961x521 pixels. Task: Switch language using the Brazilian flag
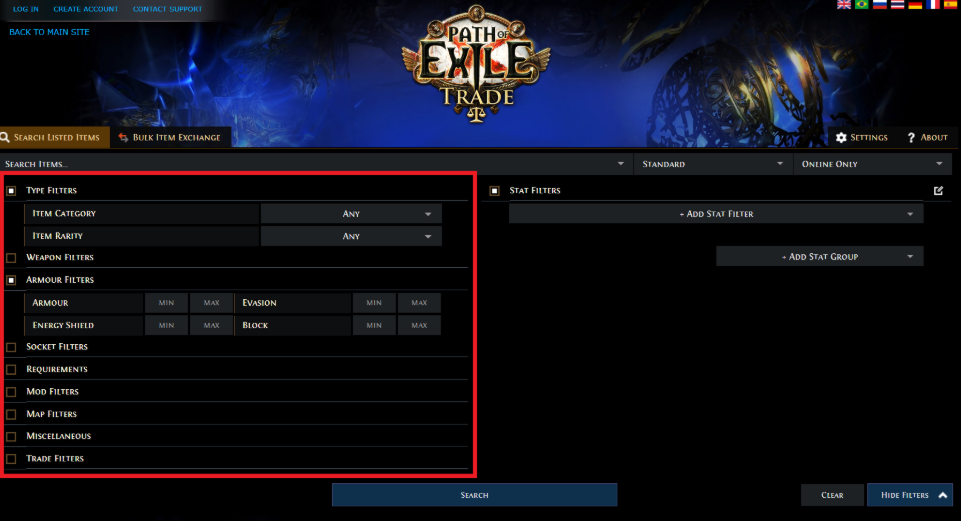point(862,4)
